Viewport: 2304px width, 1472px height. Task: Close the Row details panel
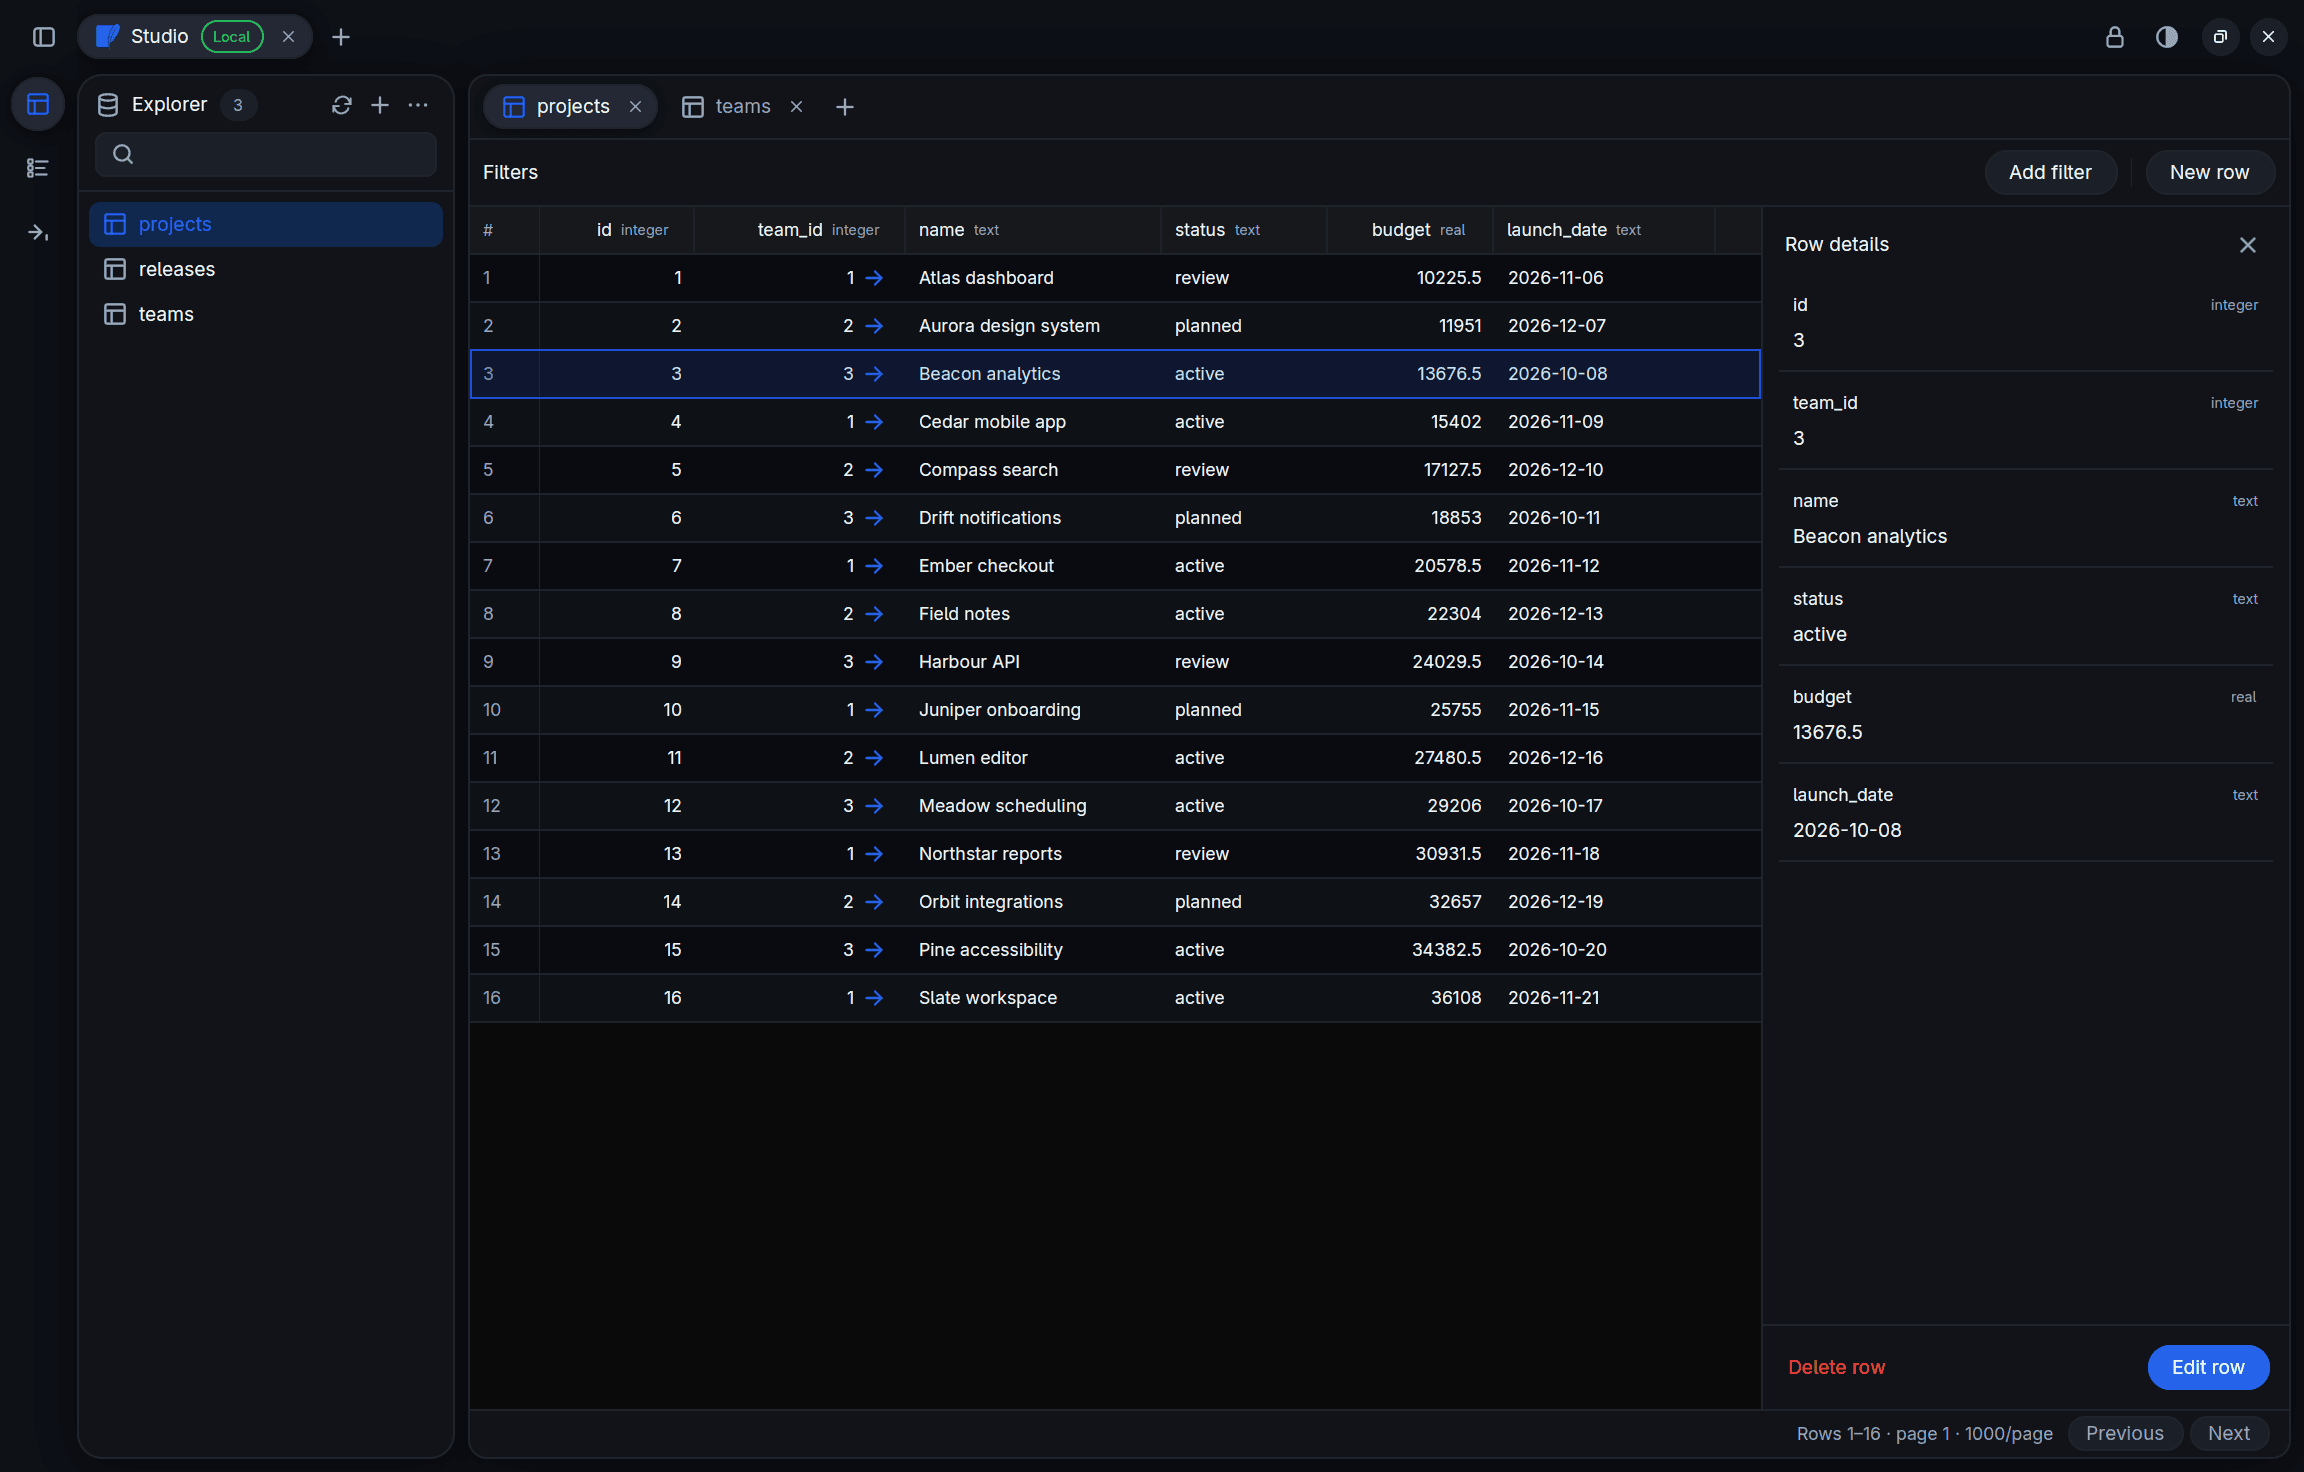tap(2248, 245)
